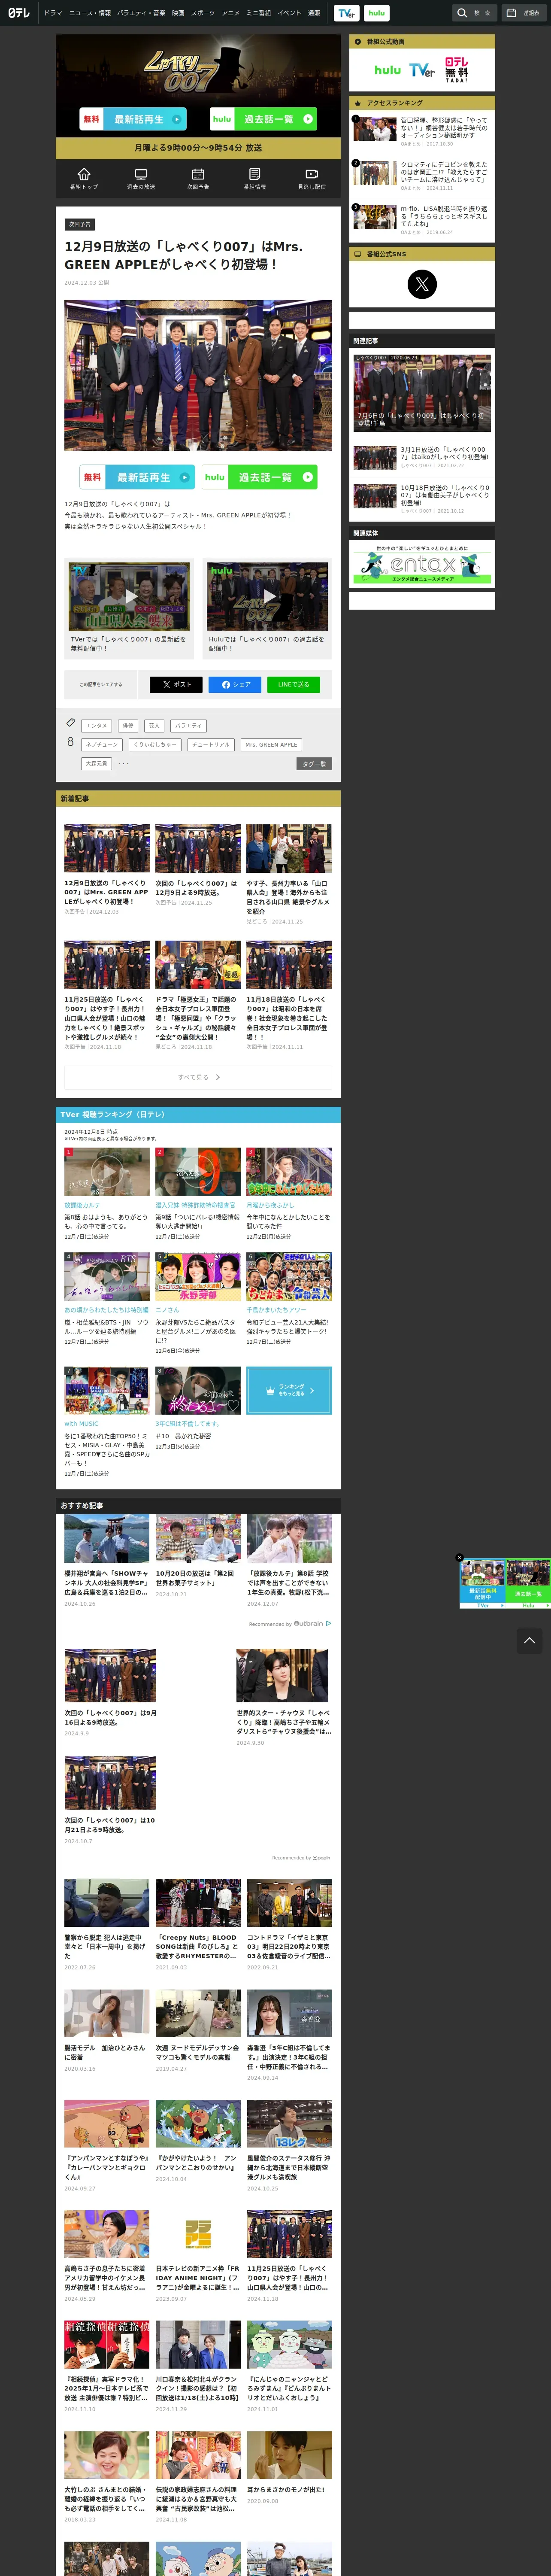Open the ミニ番組 menu
The height and width of the screenshot is (2576, 551).
259,13
